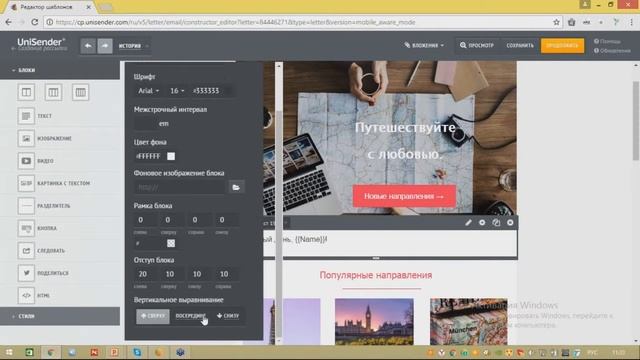The width and height of the screenshot is (640, 360).
Task: Click the Путешествуйте с любовью banner text
Action: (x=405, y=141)
